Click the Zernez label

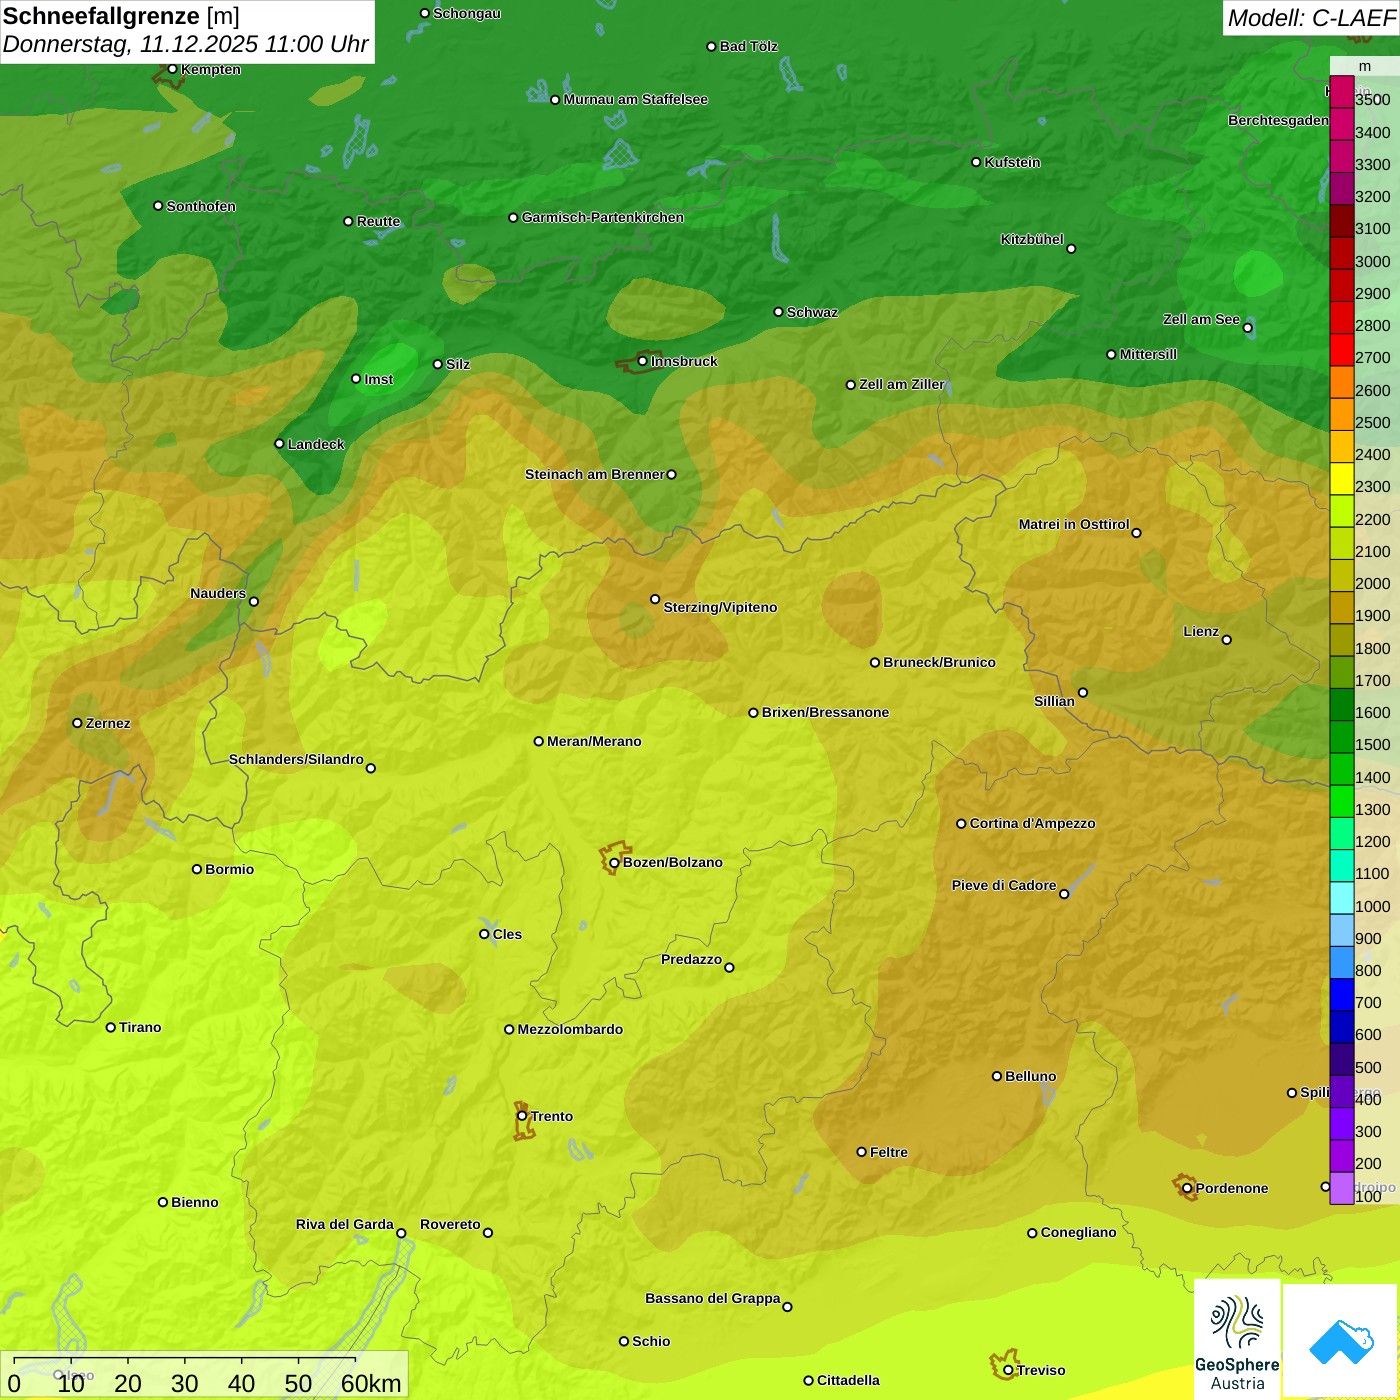coord(108,723)
